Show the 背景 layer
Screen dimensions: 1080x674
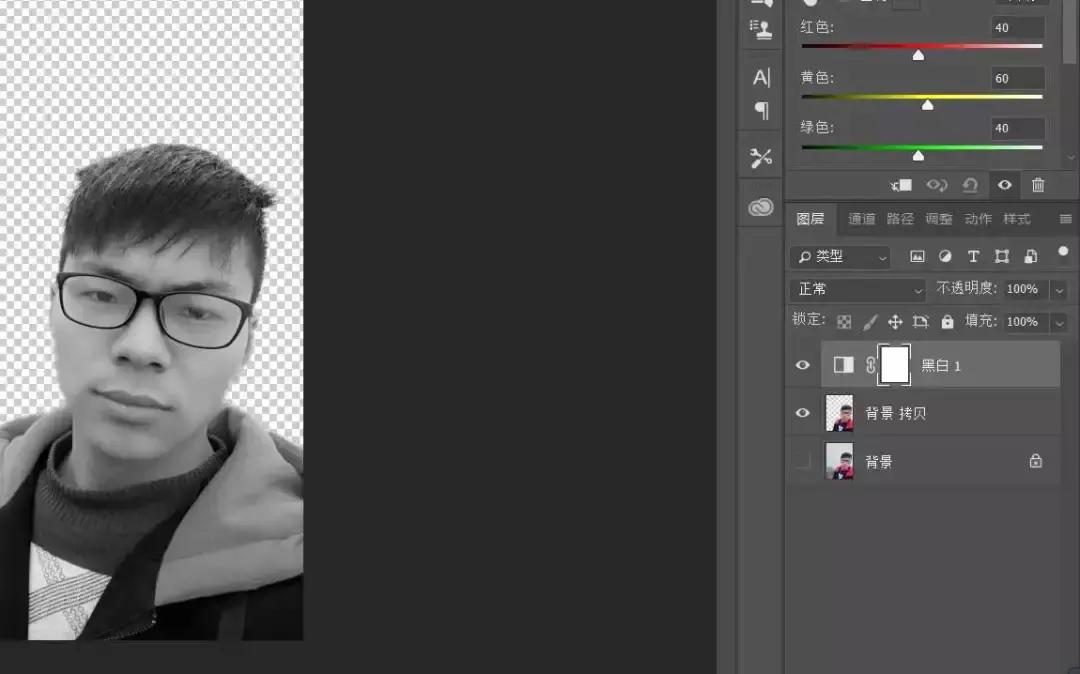tap(802, 461)
